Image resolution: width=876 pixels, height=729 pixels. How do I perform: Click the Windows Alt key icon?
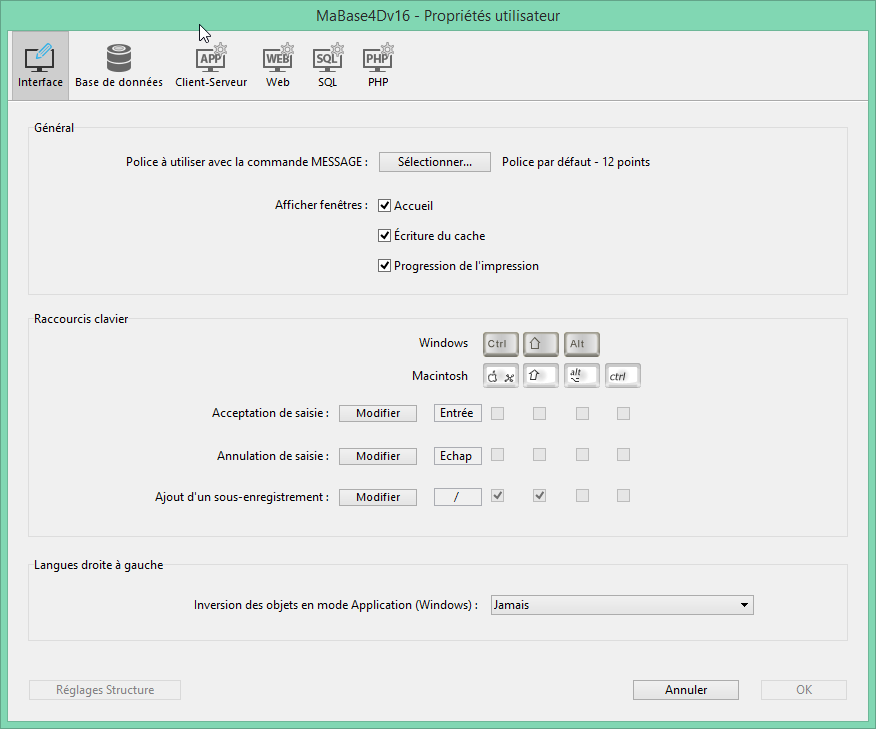point(581,344)
